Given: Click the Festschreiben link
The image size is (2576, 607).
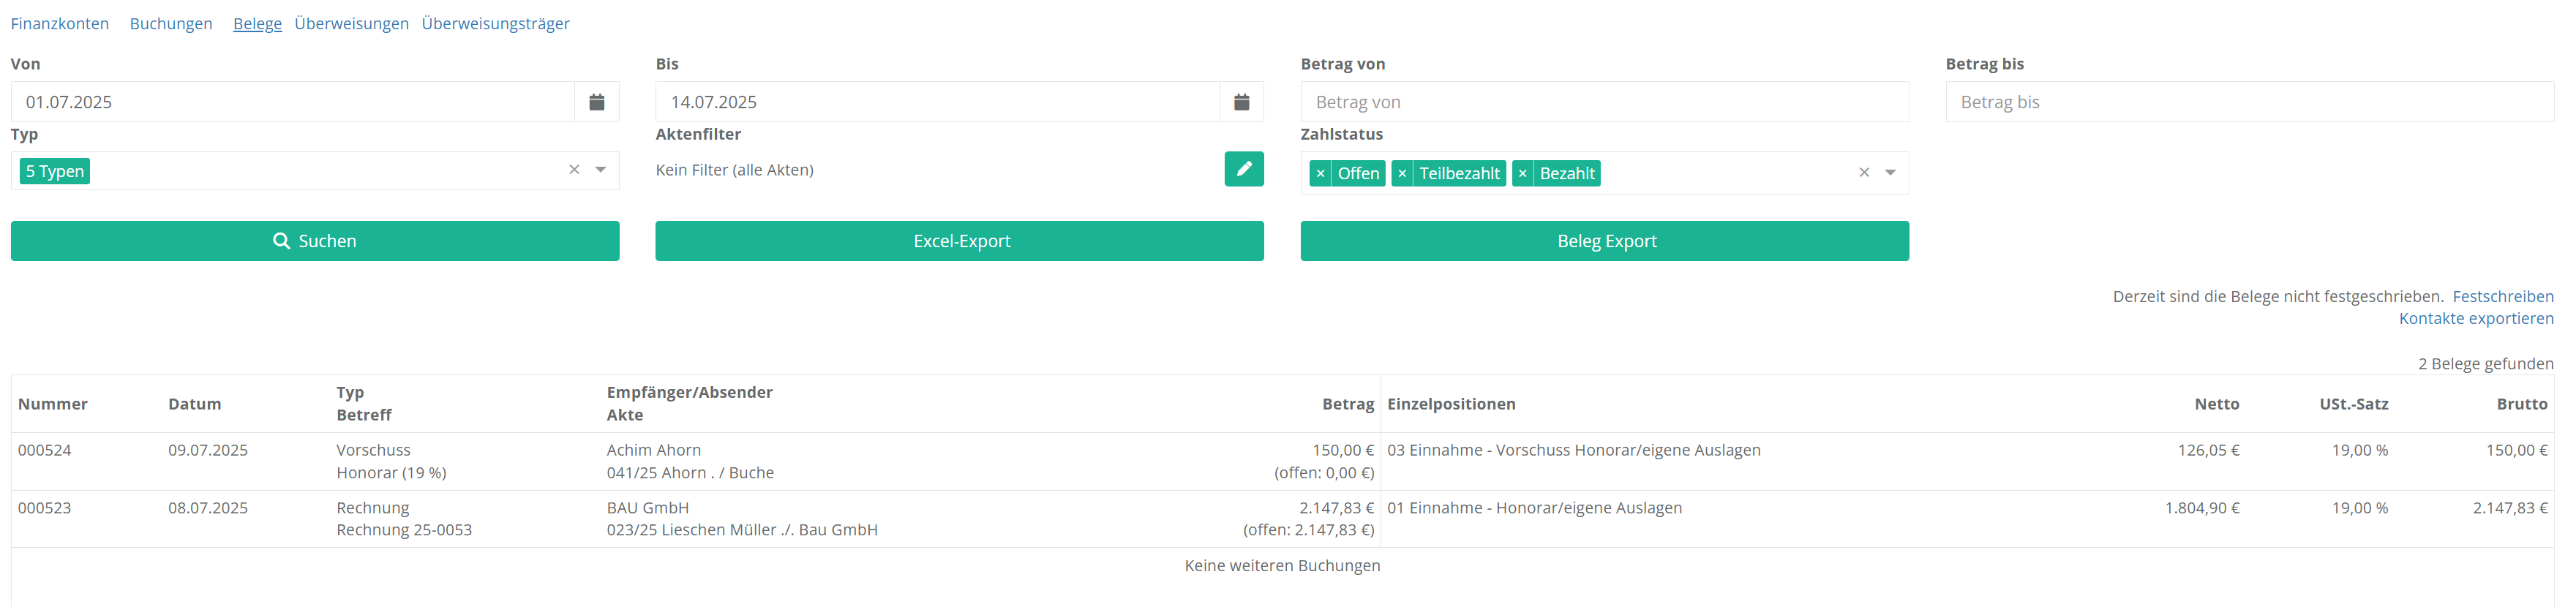Looking at the screenshot, I should (2502, 296).
